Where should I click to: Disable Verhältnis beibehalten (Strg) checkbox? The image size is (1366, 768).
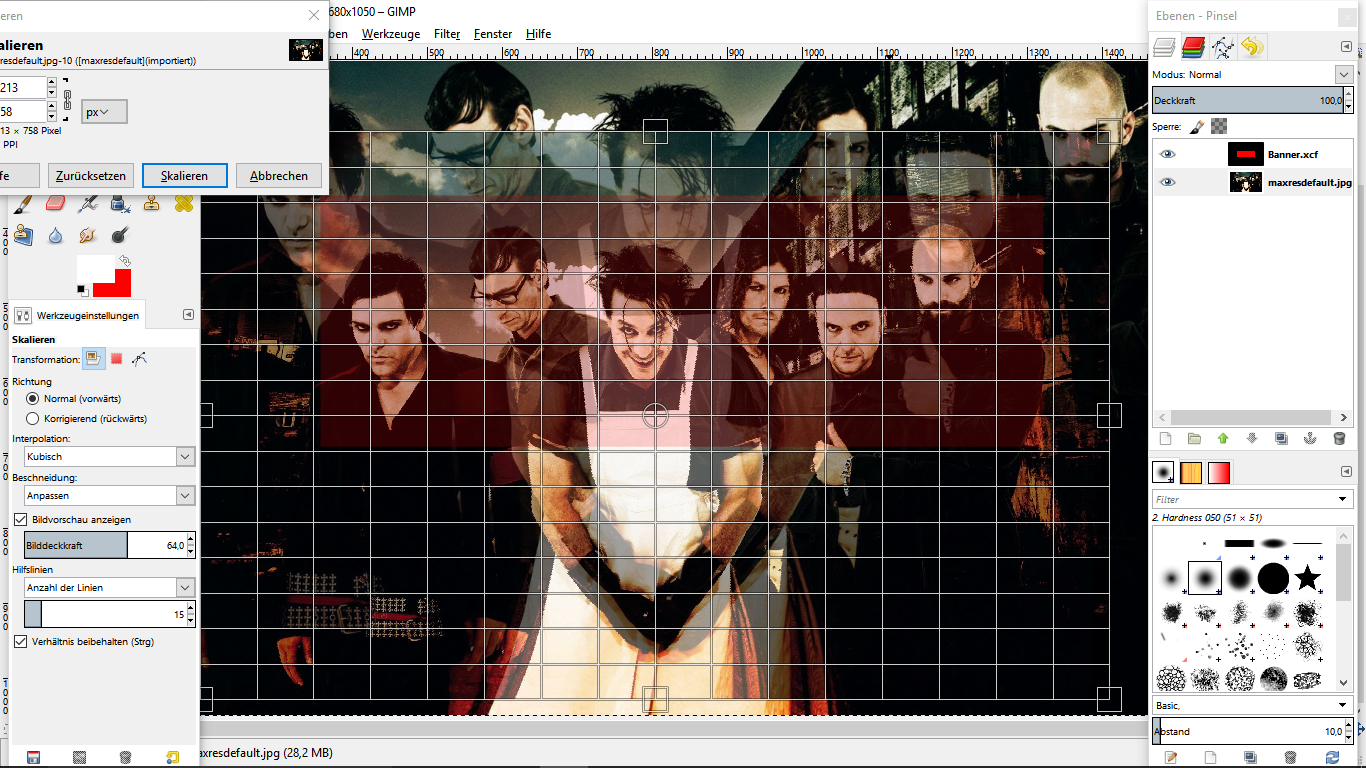click(20, 642)
